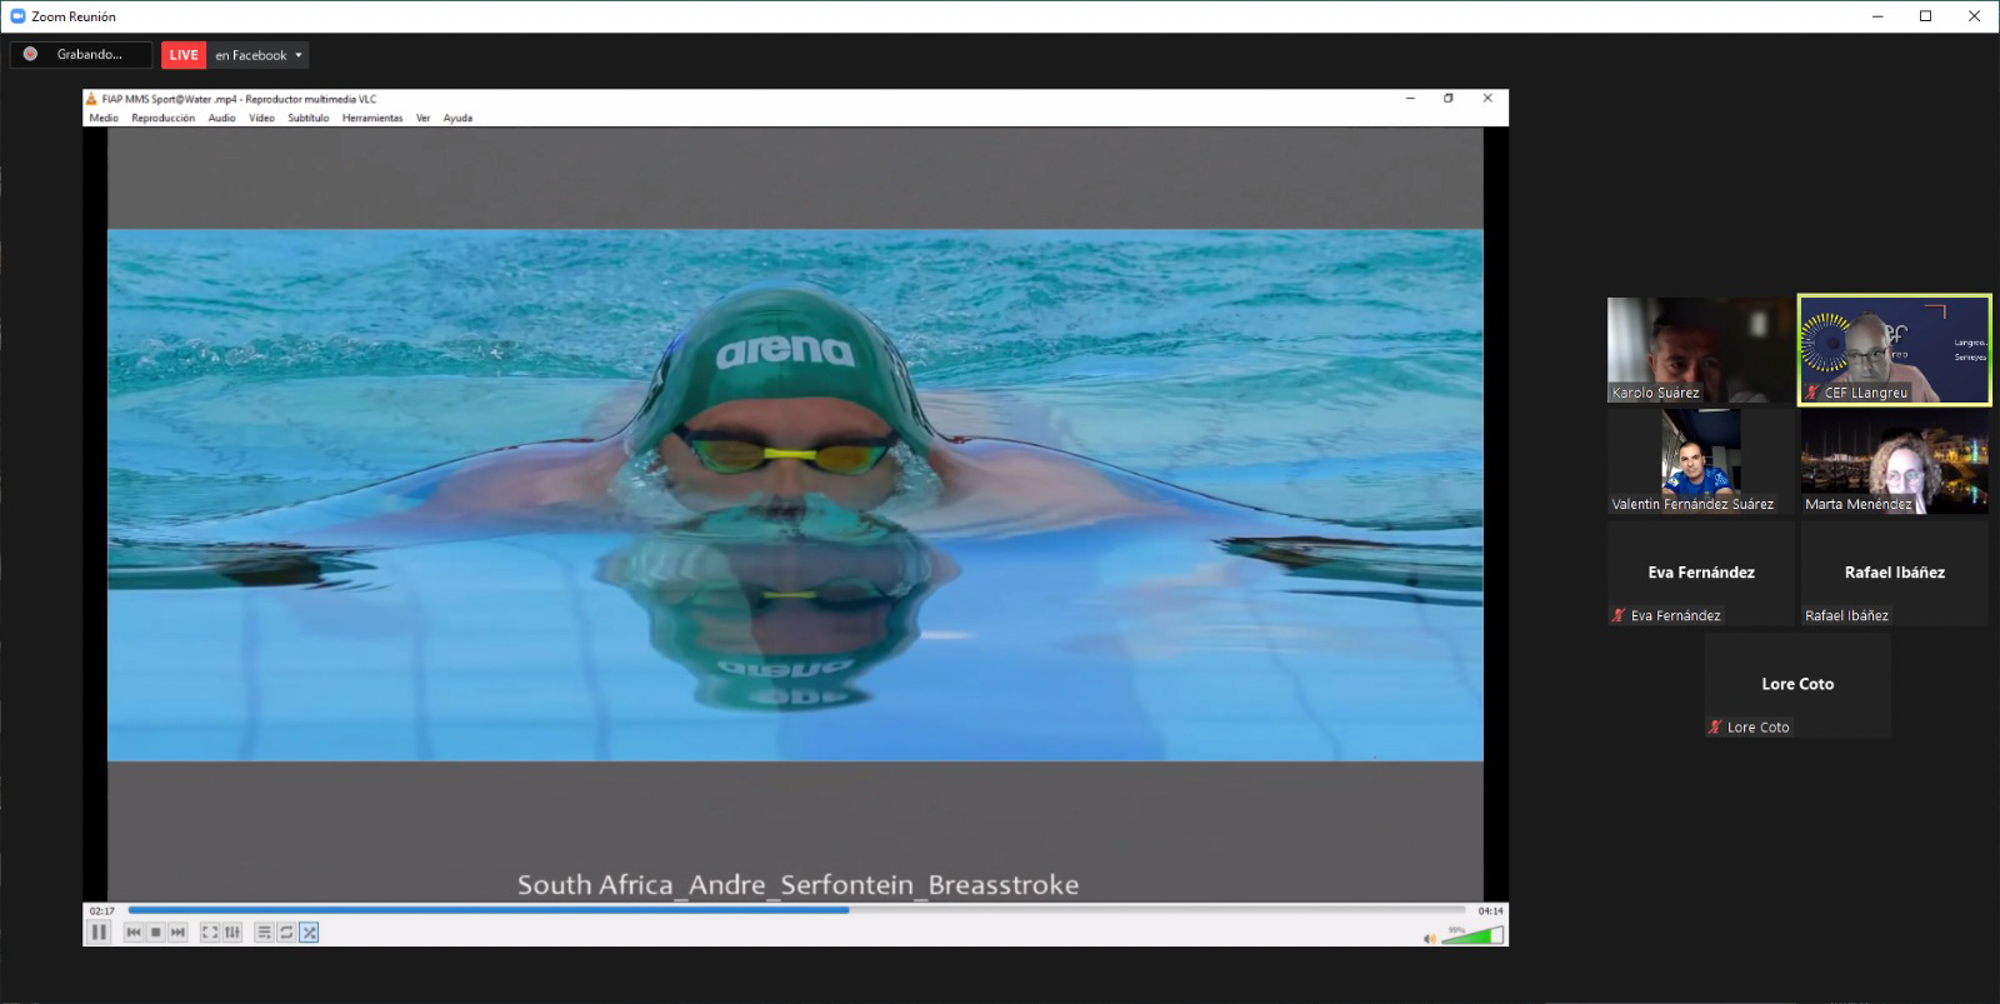The width and height of the screenshot is (2000, 1004).
Task: Open the Ver menu in VLC
Action: point(423,118)
